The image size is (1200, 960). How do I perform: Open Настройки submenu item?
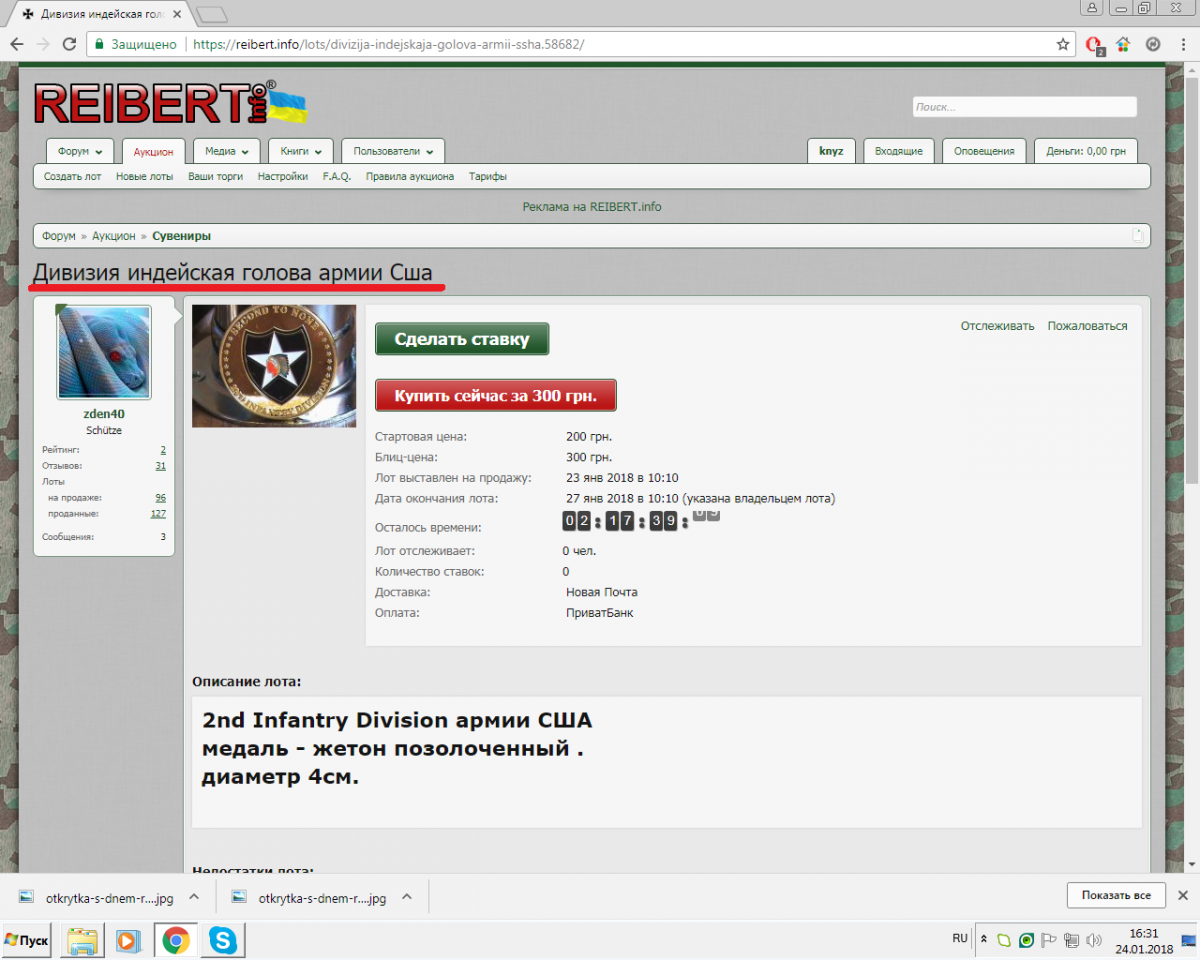pyautogui.click(x=283, y=176)
